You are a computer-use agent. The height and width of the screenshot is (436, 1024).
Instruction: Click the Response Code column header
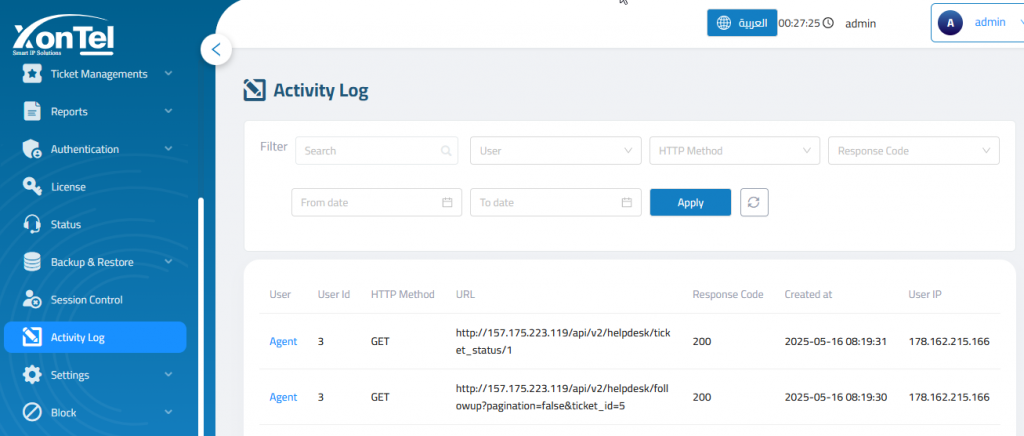tap(728, 294)
